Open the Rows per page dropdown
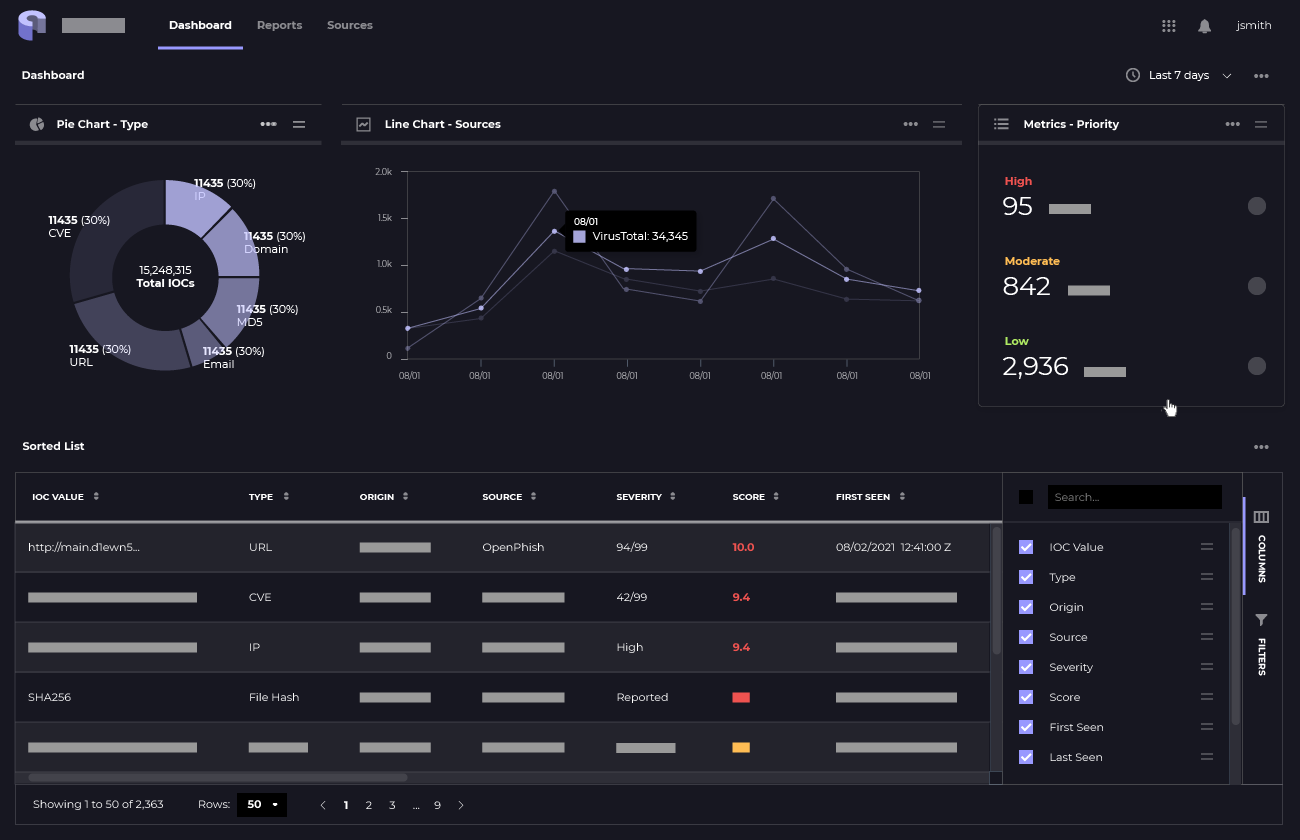Screen dimensions: 1300x840 262,805
